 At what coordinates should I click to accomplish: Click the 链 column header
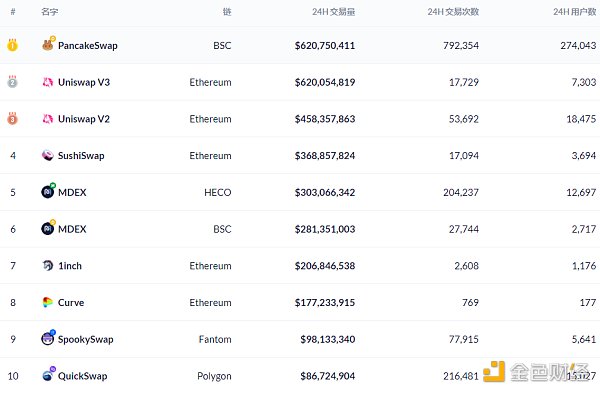point(227,12)
